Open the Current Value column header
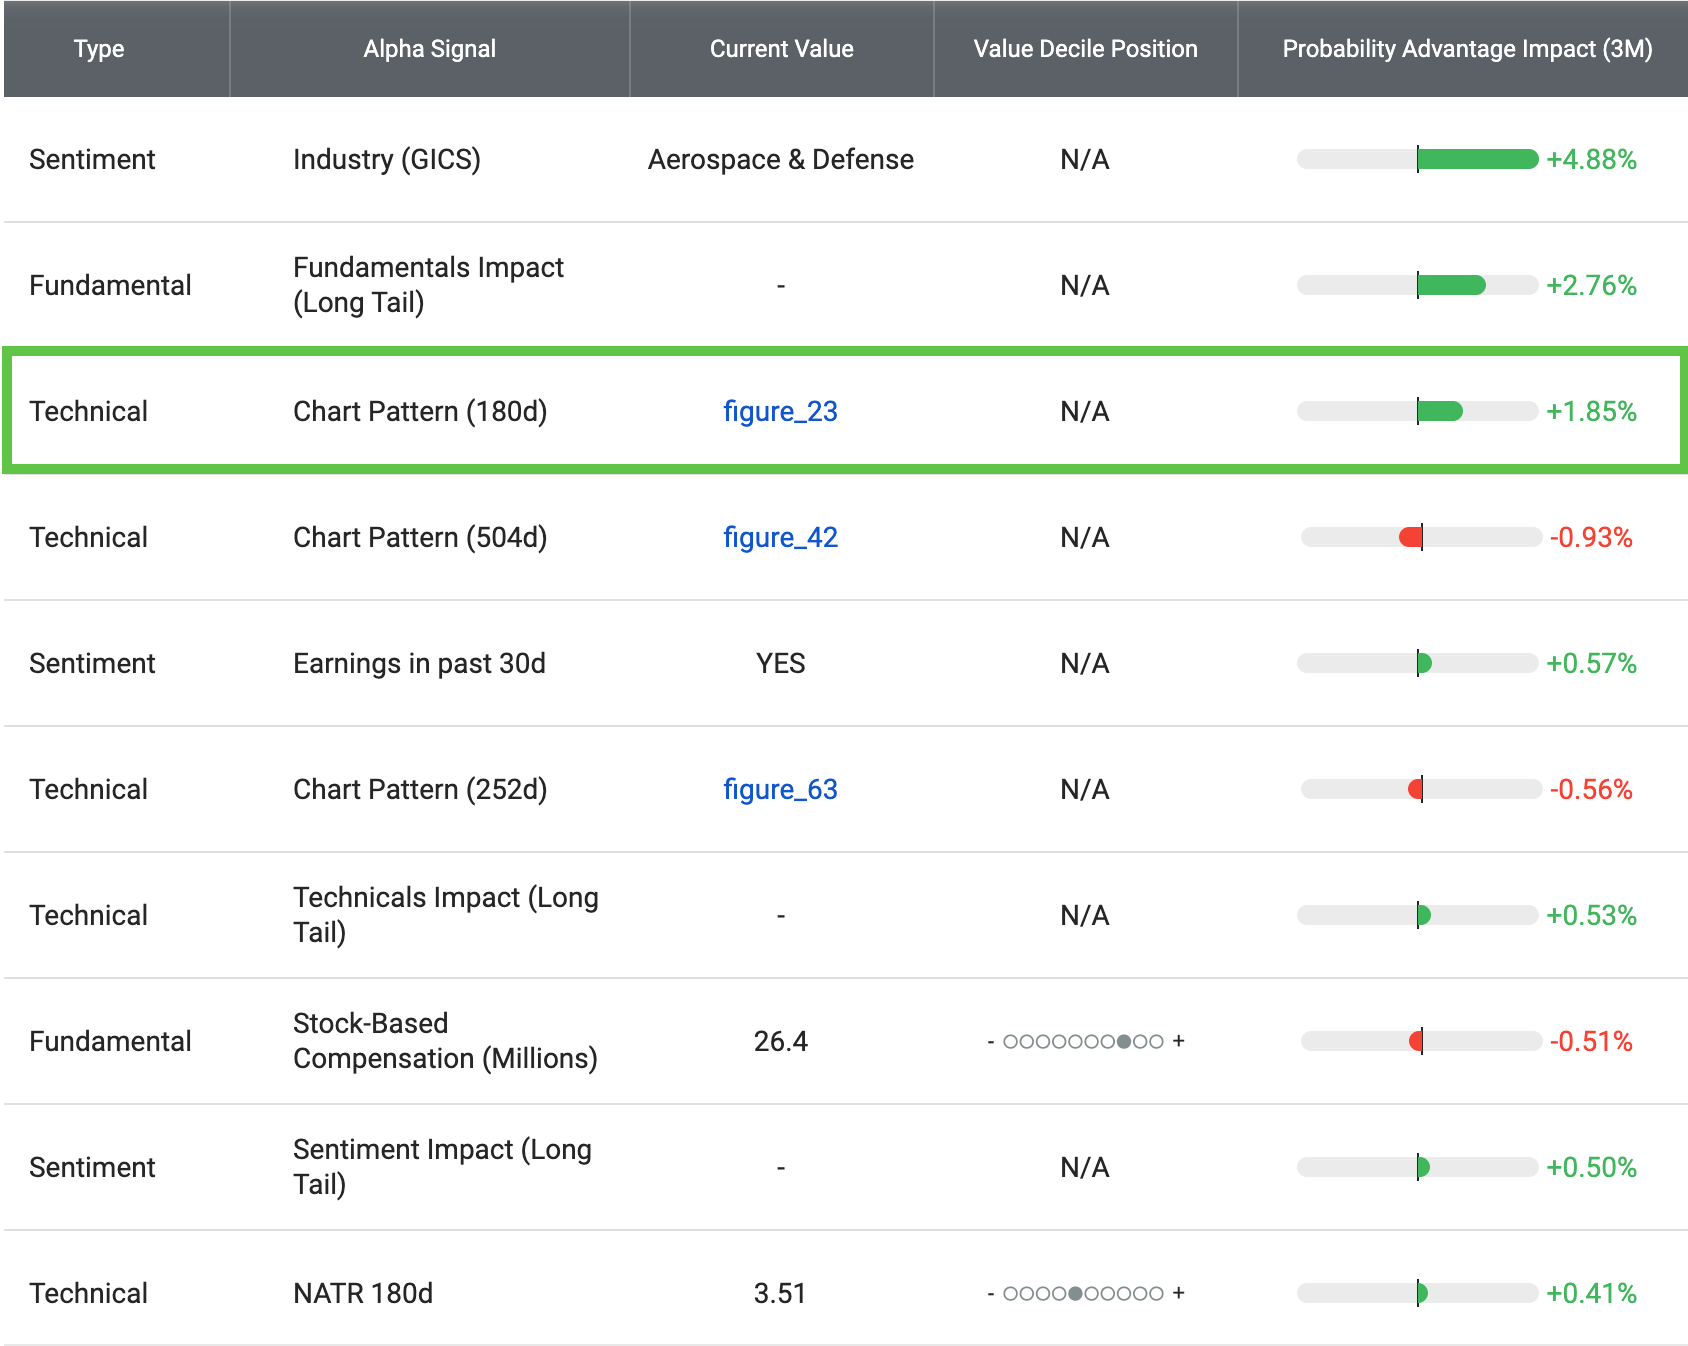Screen dimensions: 1688x1346 781,48
